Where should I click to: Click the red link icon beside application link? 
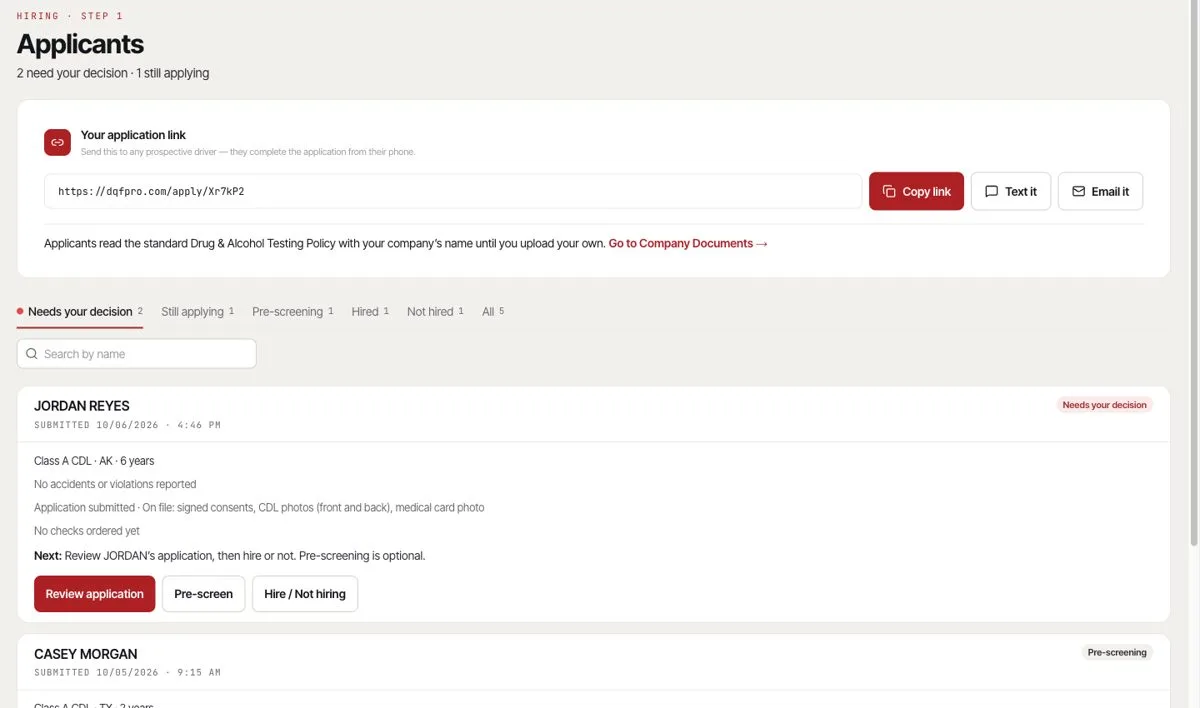[57, 142]
